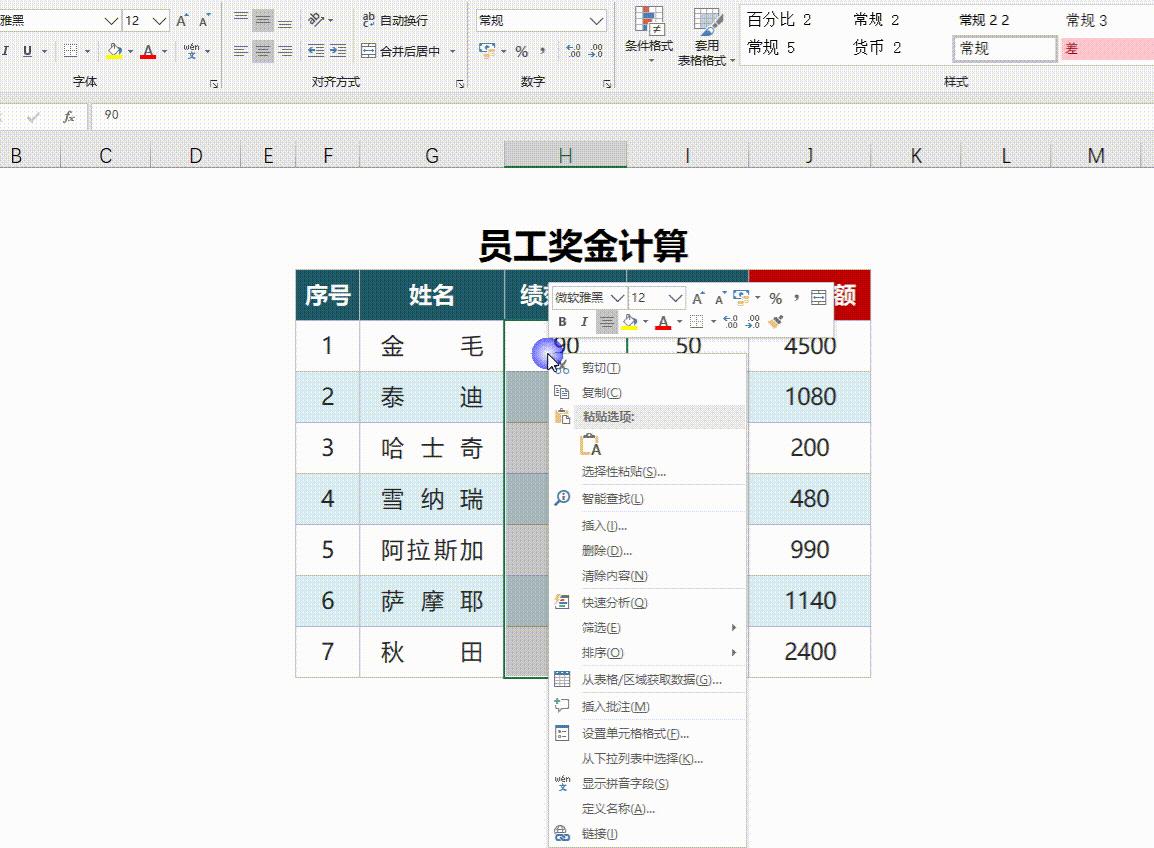Select column header H
The width and height of the screenshot is (1154, 848).
(566, 155)
